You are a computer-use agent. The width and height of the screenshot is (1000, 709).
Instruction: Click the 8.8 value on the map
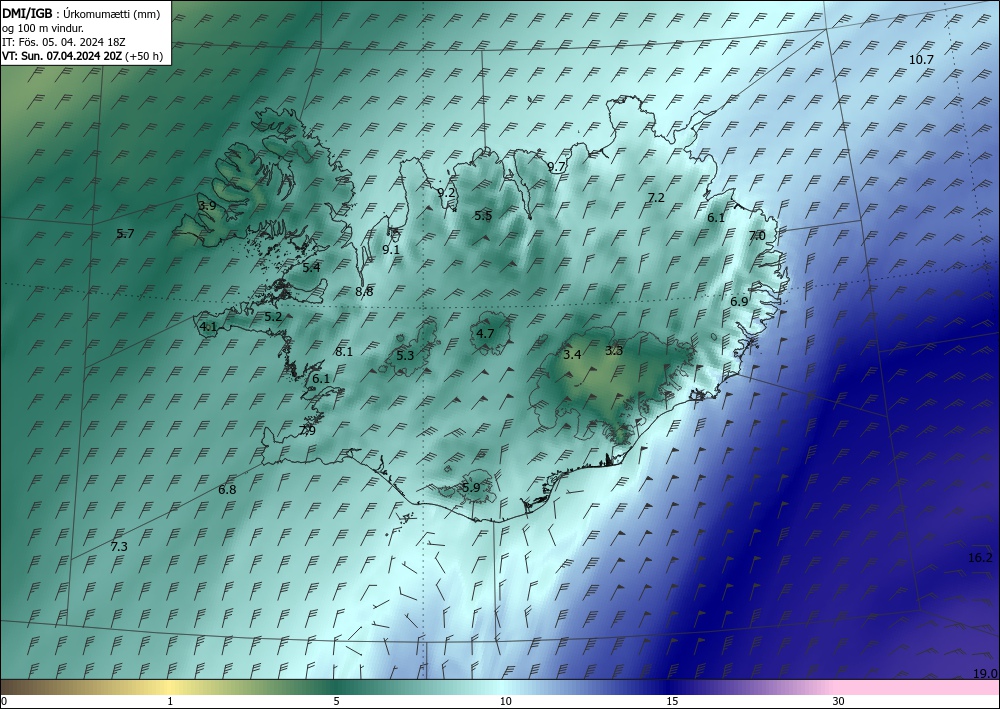pyautogui.click(x=364, y=291)
